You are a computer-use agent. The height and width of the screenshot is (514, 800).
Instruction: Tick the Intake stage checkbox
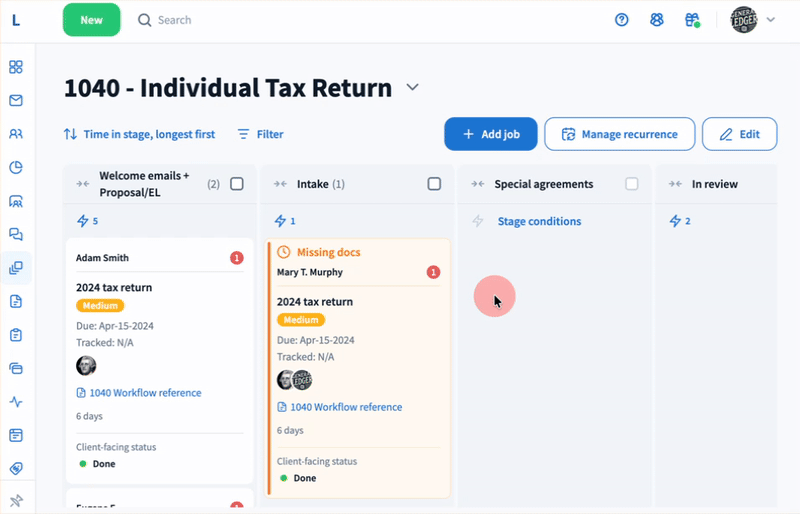pos(434,184)
